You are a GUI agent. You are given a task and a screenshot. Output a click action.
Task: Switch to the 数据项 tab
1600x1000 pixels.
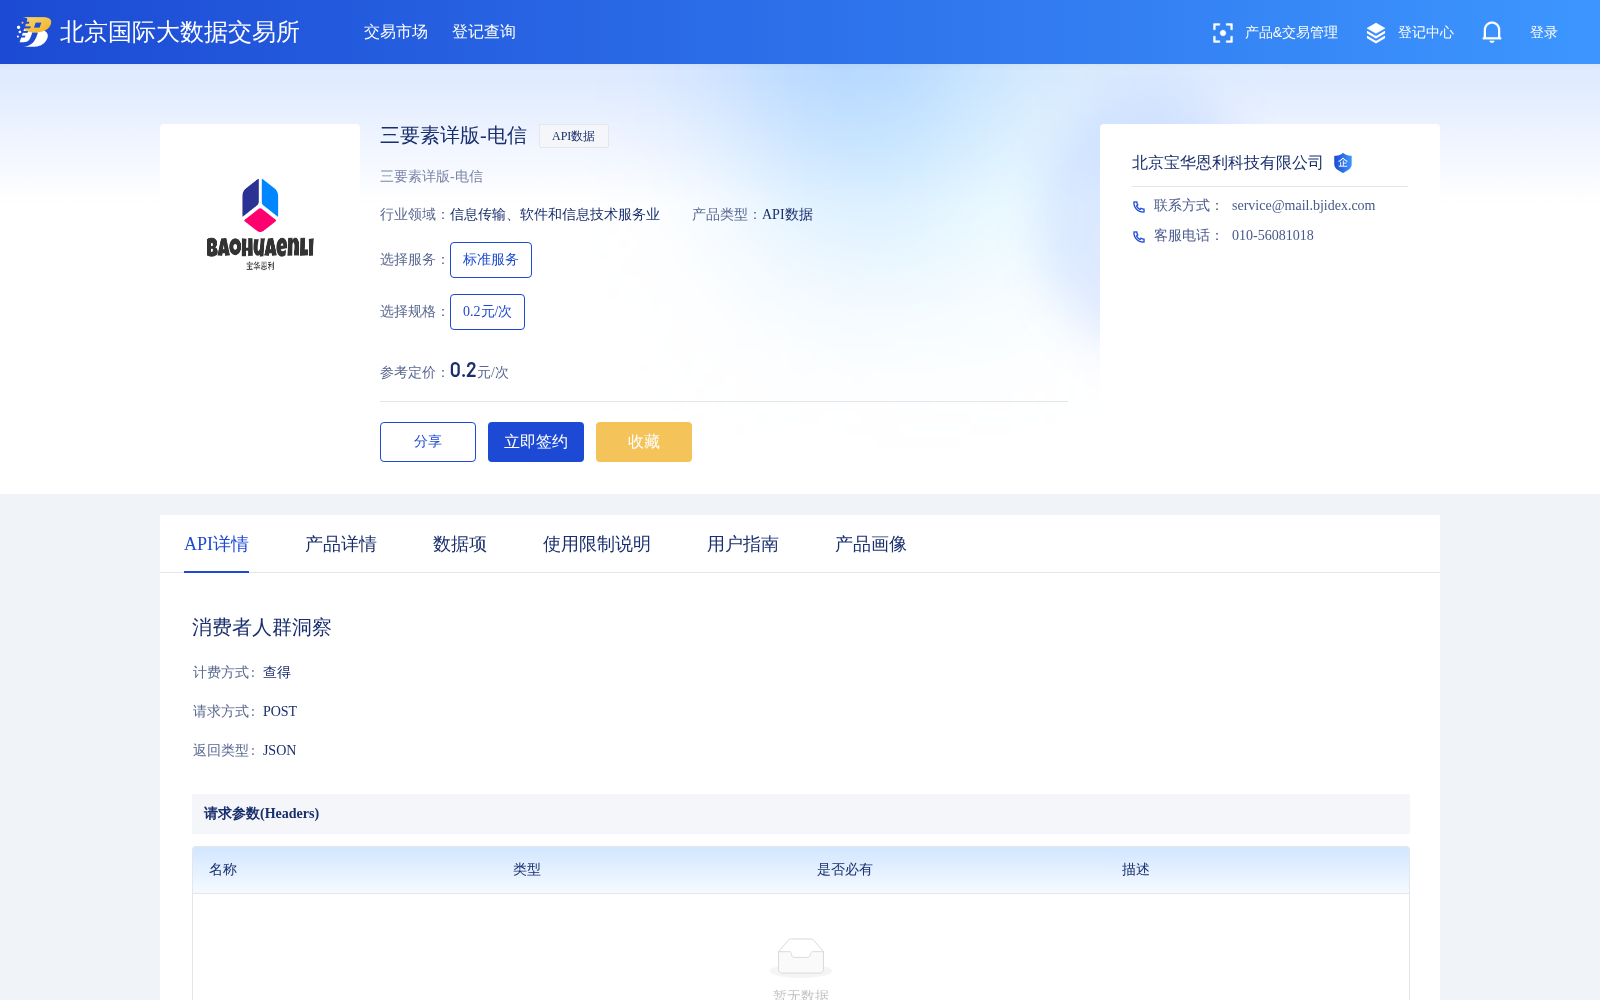pyautogui.click(x=460, y=544)
